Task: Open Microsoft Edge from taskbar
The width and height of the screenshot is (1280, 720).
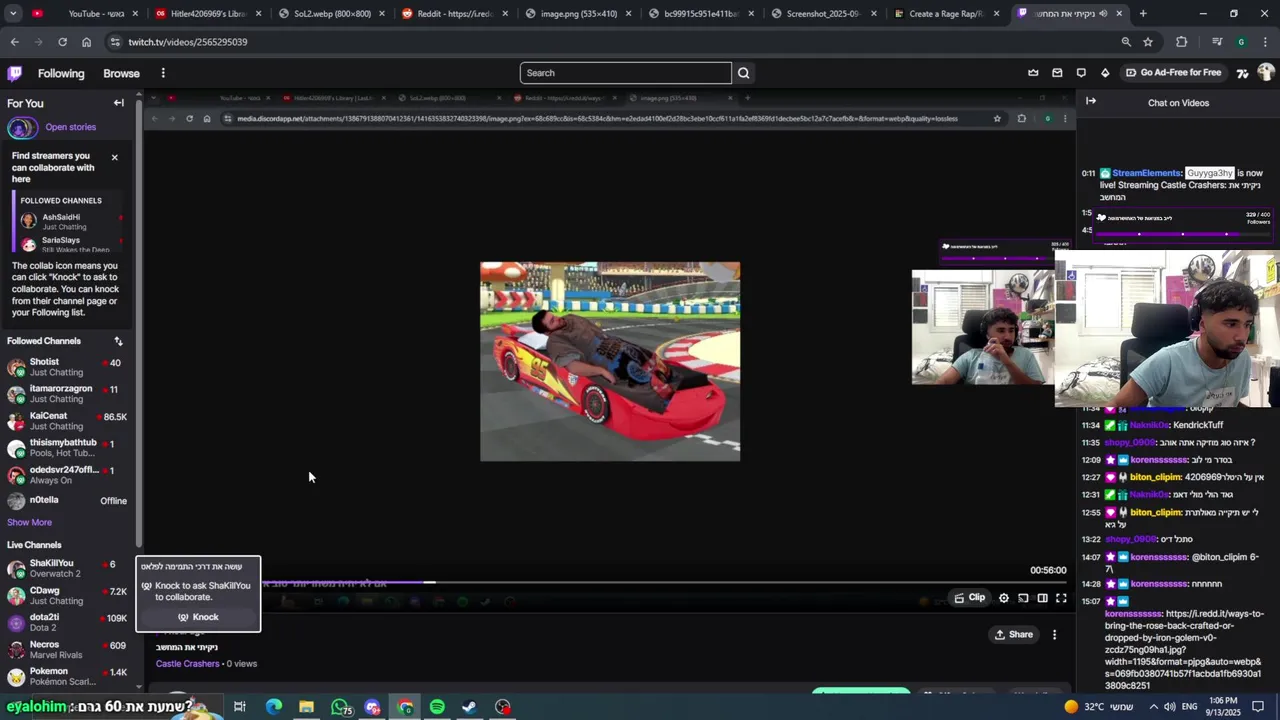Action: tap(273, 707)
